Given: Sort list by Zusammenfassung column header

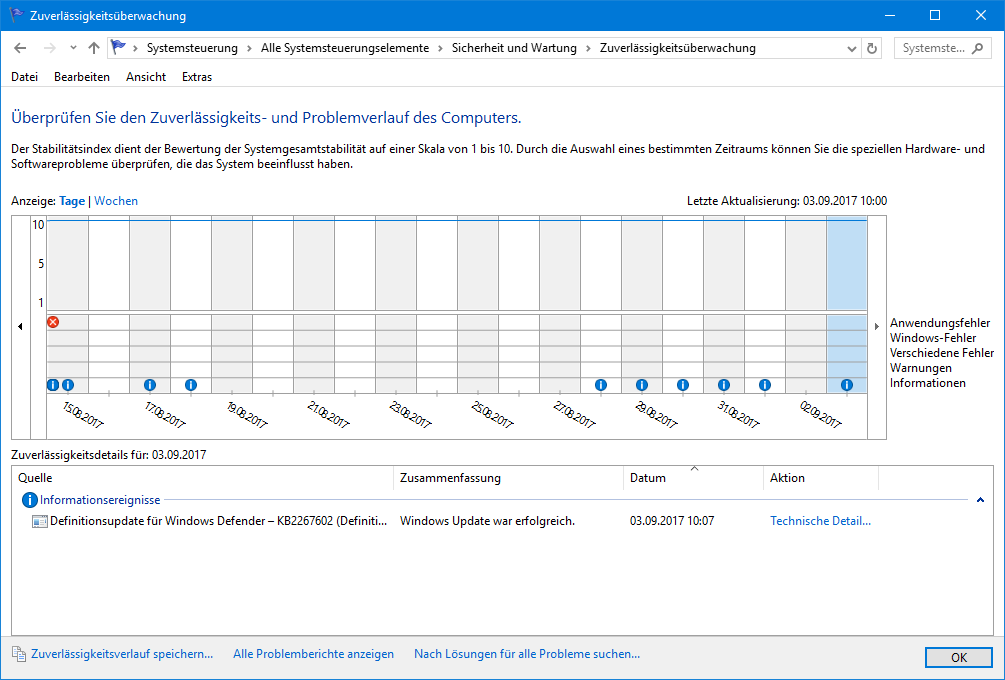Looking at the screenshot, I should click(508, 478).
